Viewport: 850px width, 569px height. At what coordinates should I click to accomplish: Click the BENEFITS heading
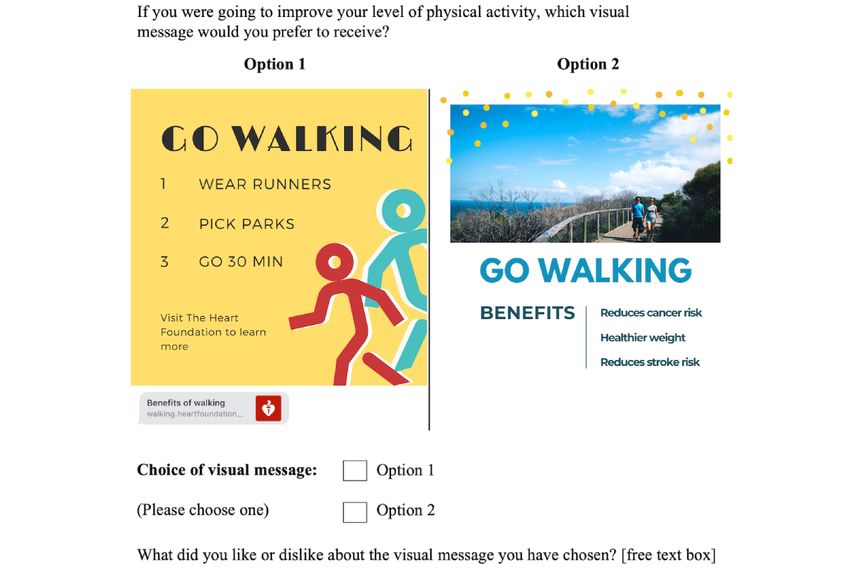527,313
